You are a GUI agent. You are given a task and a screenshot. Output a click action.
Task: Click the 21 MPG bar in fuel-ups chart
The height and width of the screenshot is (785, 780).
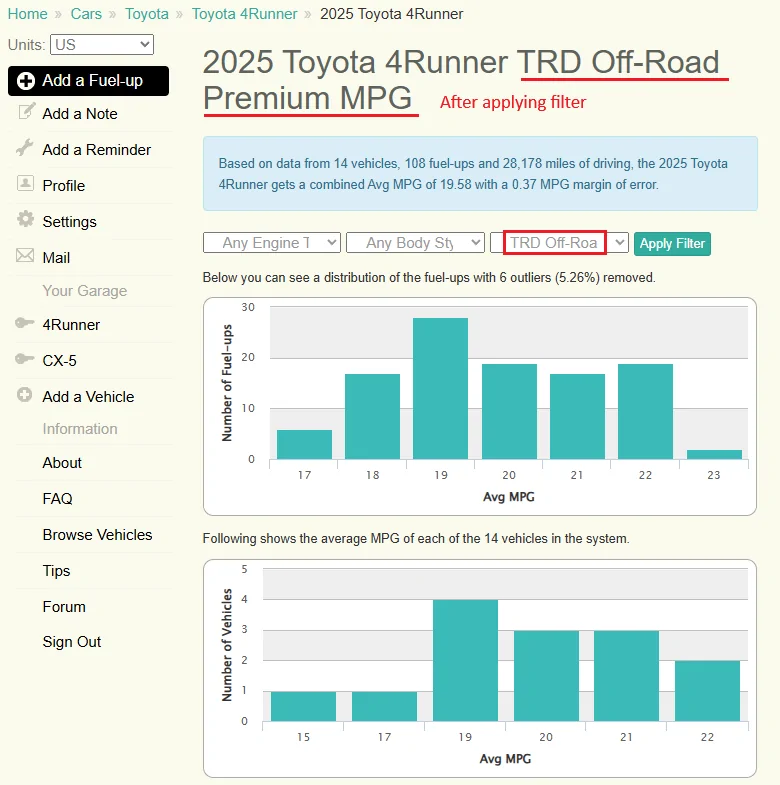tap(577, 417)
